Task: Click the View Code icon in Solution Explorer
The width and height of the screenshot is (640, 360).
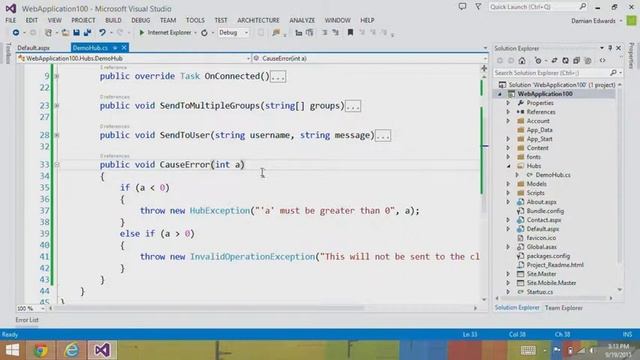Action: coord(602,61)
